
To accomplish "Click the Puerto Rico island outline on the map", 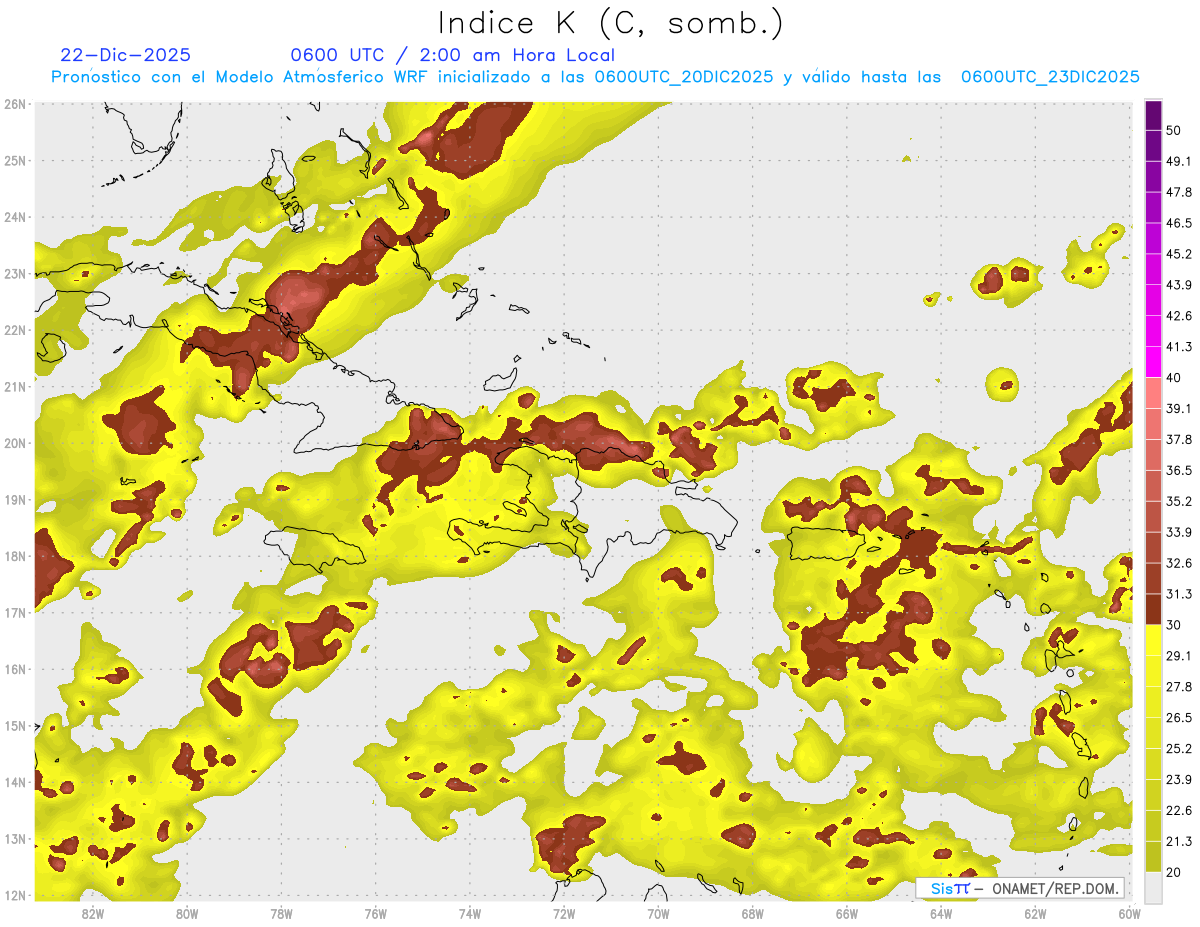I will click(829, 544).
